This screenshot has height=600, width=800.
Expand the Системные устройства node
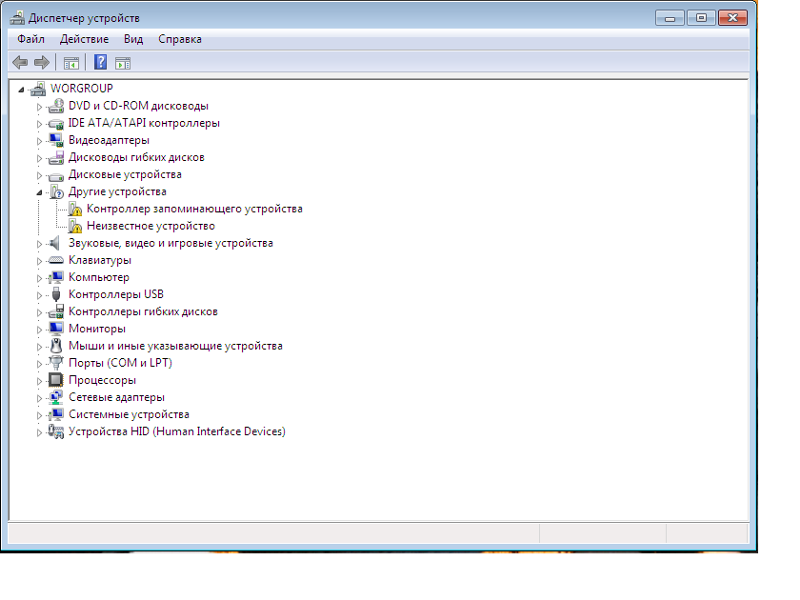coord(39,415)
